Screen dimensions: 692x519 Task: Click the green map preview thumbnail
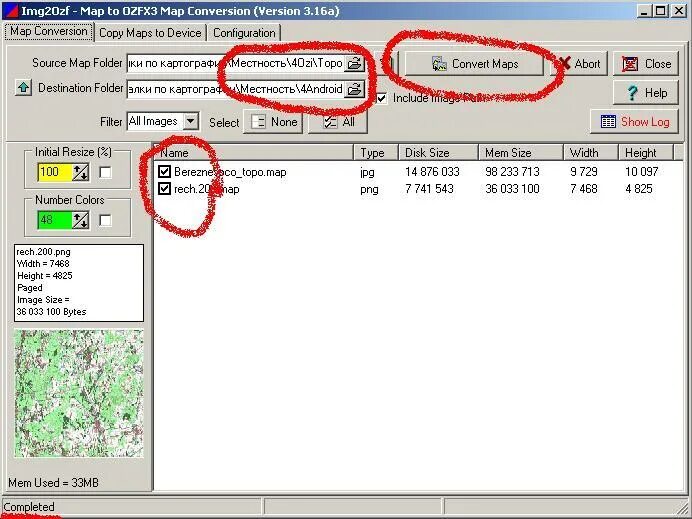(x=79, y=393)
